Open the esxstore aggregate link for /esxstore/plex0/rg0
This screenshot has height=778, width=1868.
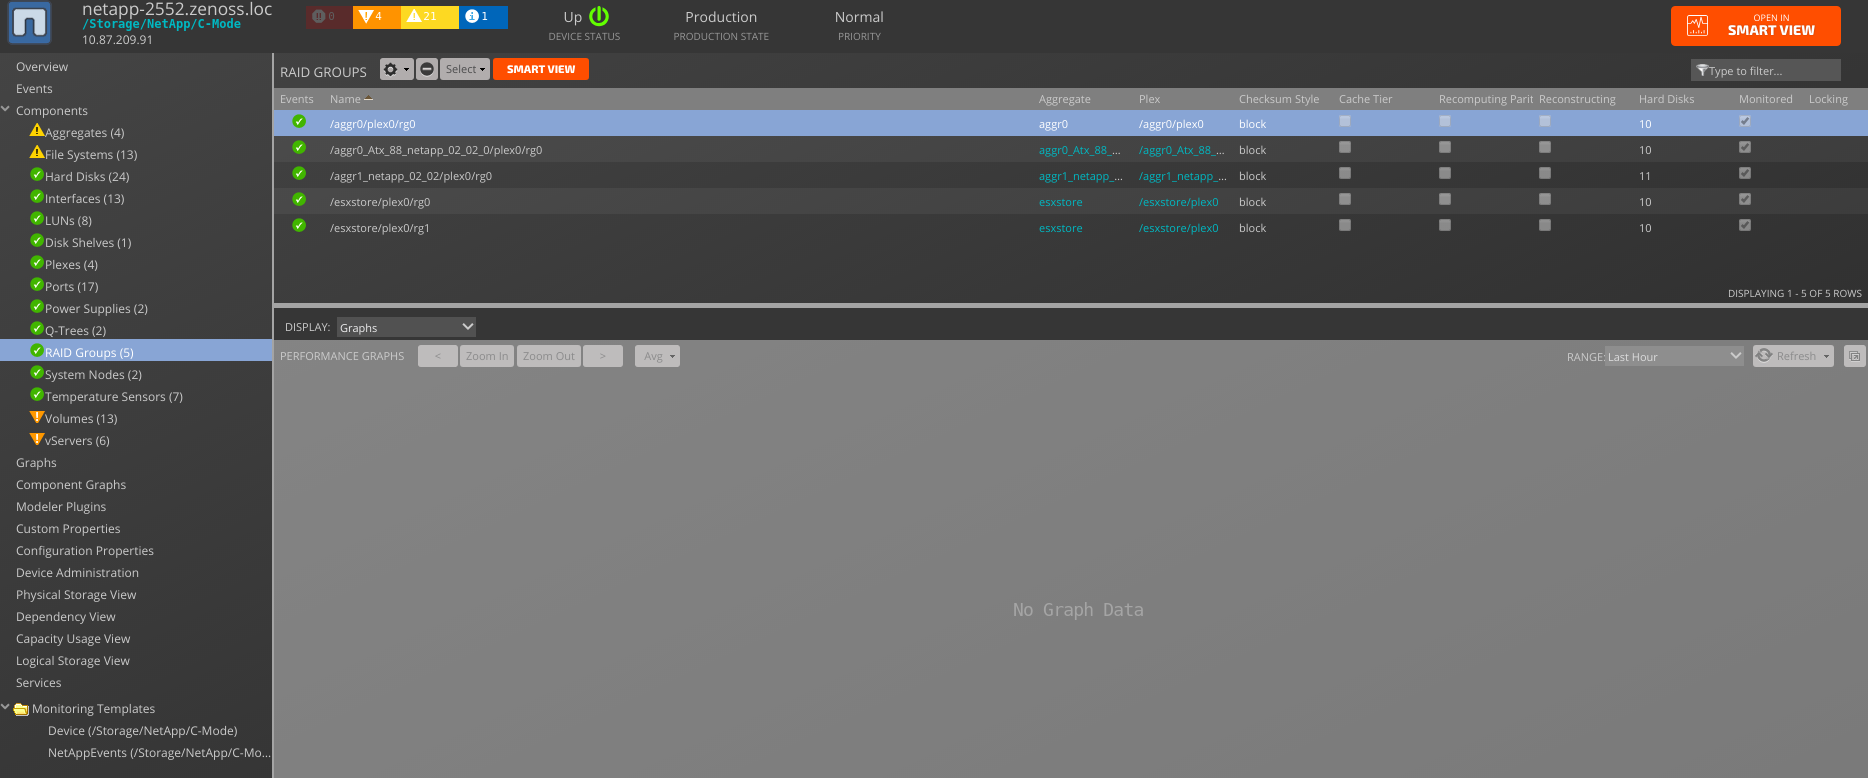[1060, 202]
